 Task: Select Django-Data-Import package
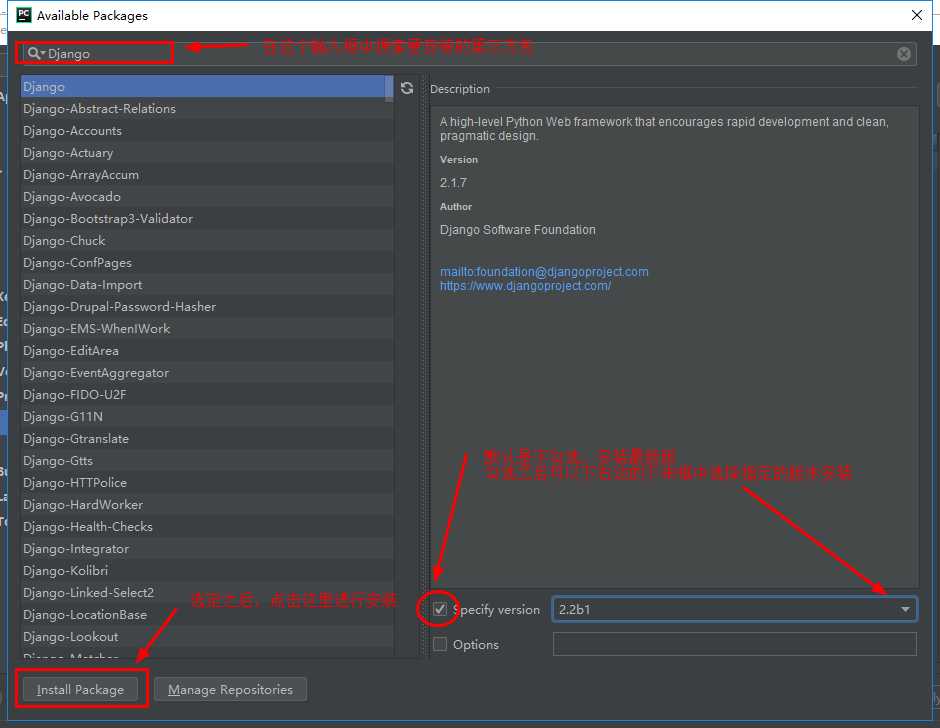click(207, 285)
